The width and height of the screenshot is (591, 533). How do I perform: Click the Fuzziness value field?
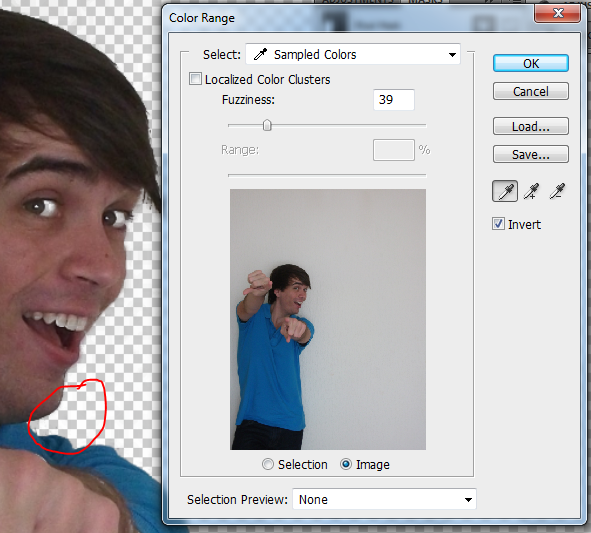(x=393, y=100)
